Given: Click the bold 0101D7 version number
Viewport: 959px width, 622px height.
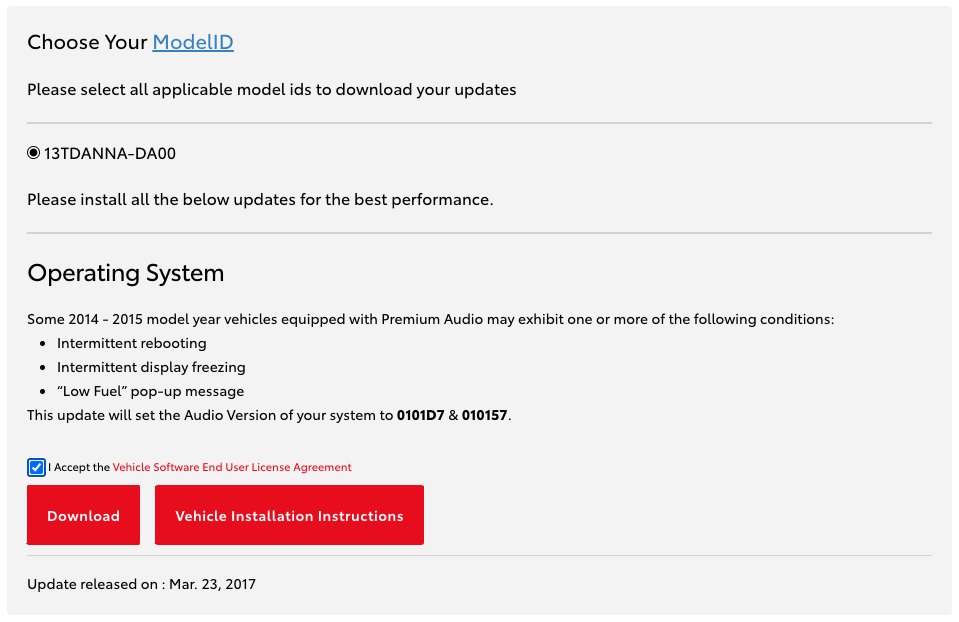Looking at the screenshot, I should [420, 415].
